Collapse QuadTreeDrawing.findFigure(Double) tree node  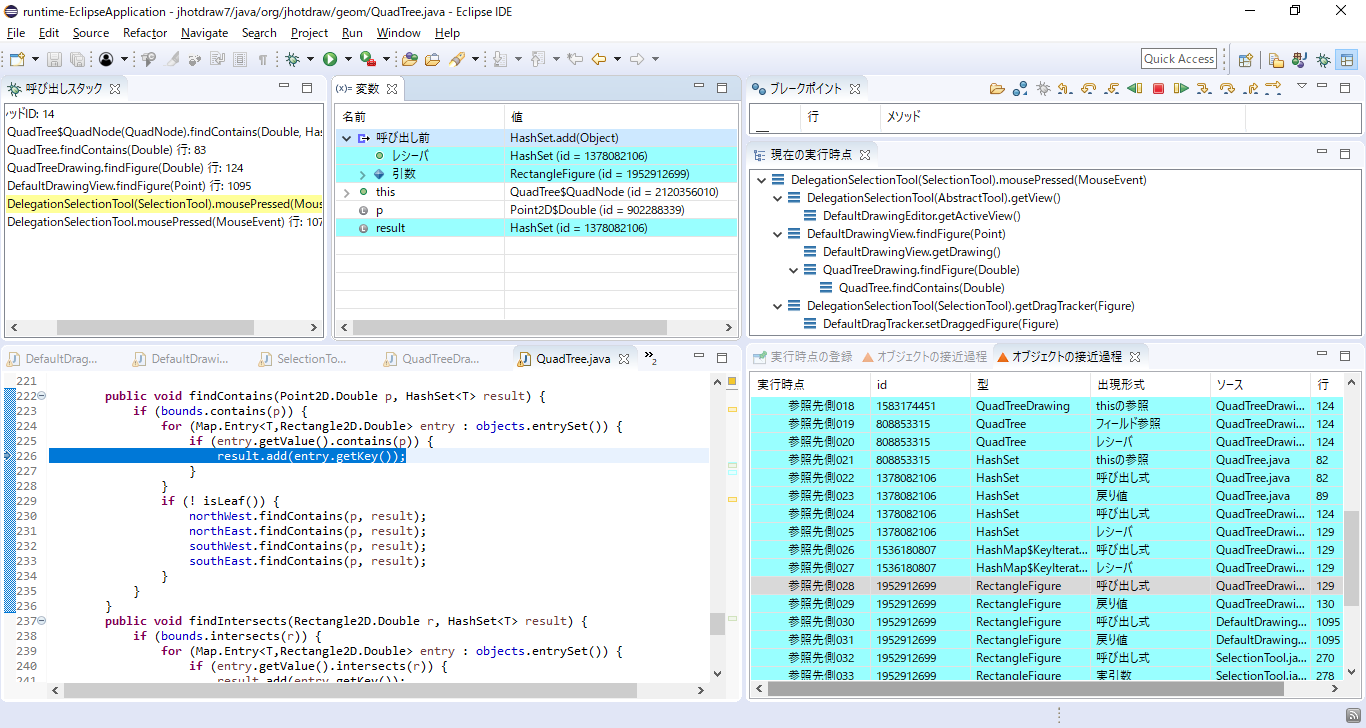[x=794, y=270]
